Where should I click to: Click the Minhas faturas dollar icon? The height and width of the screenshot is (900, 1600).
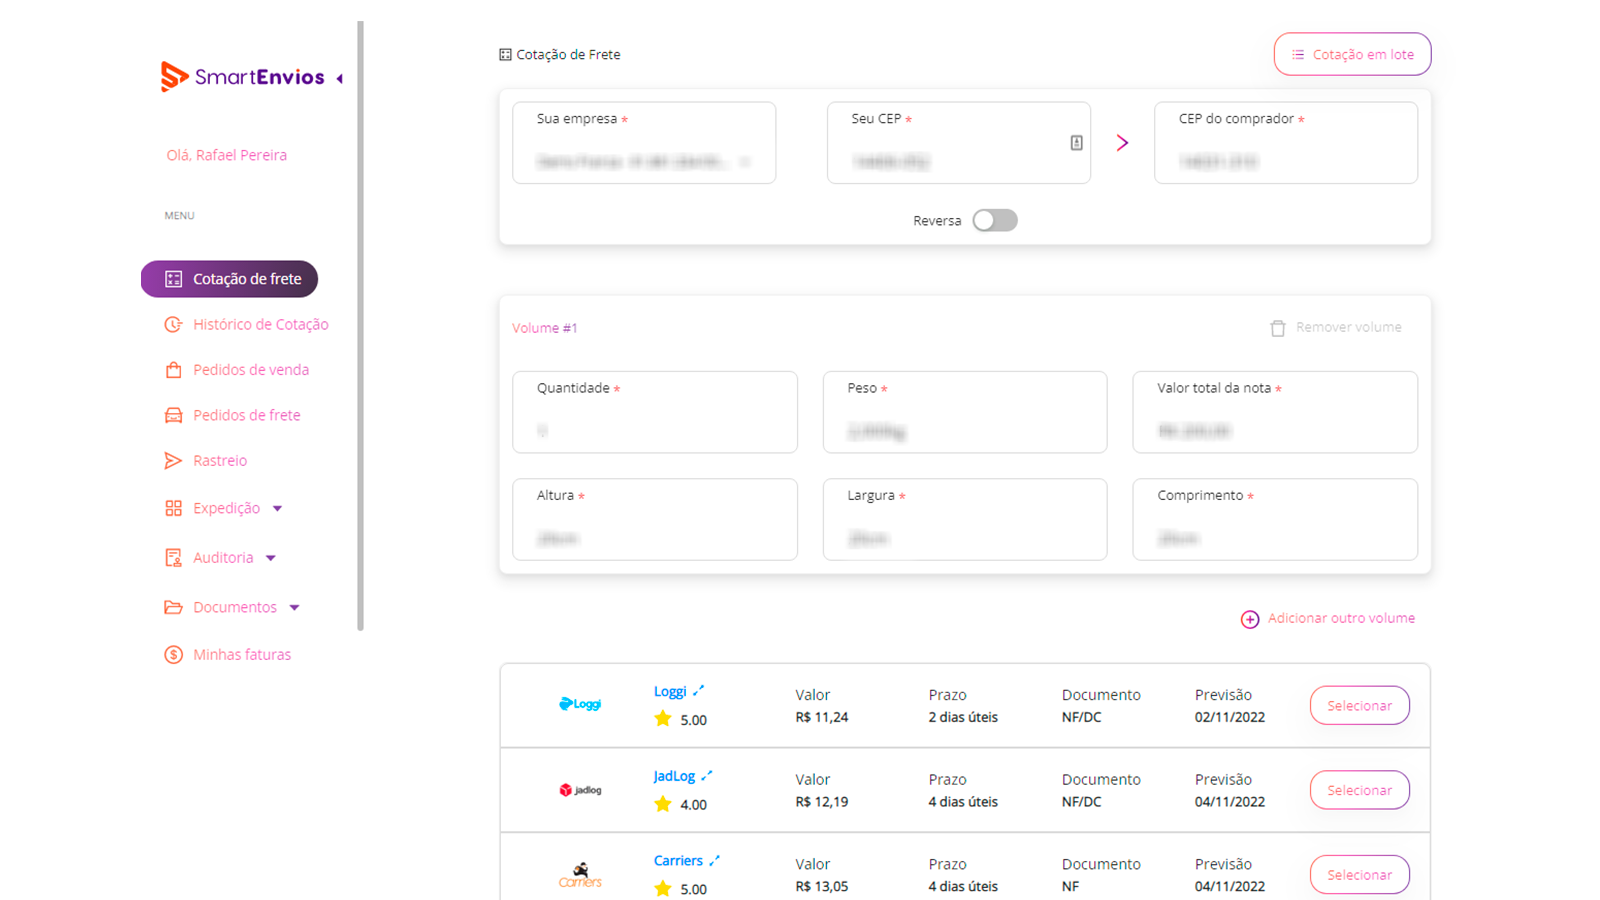173,654
